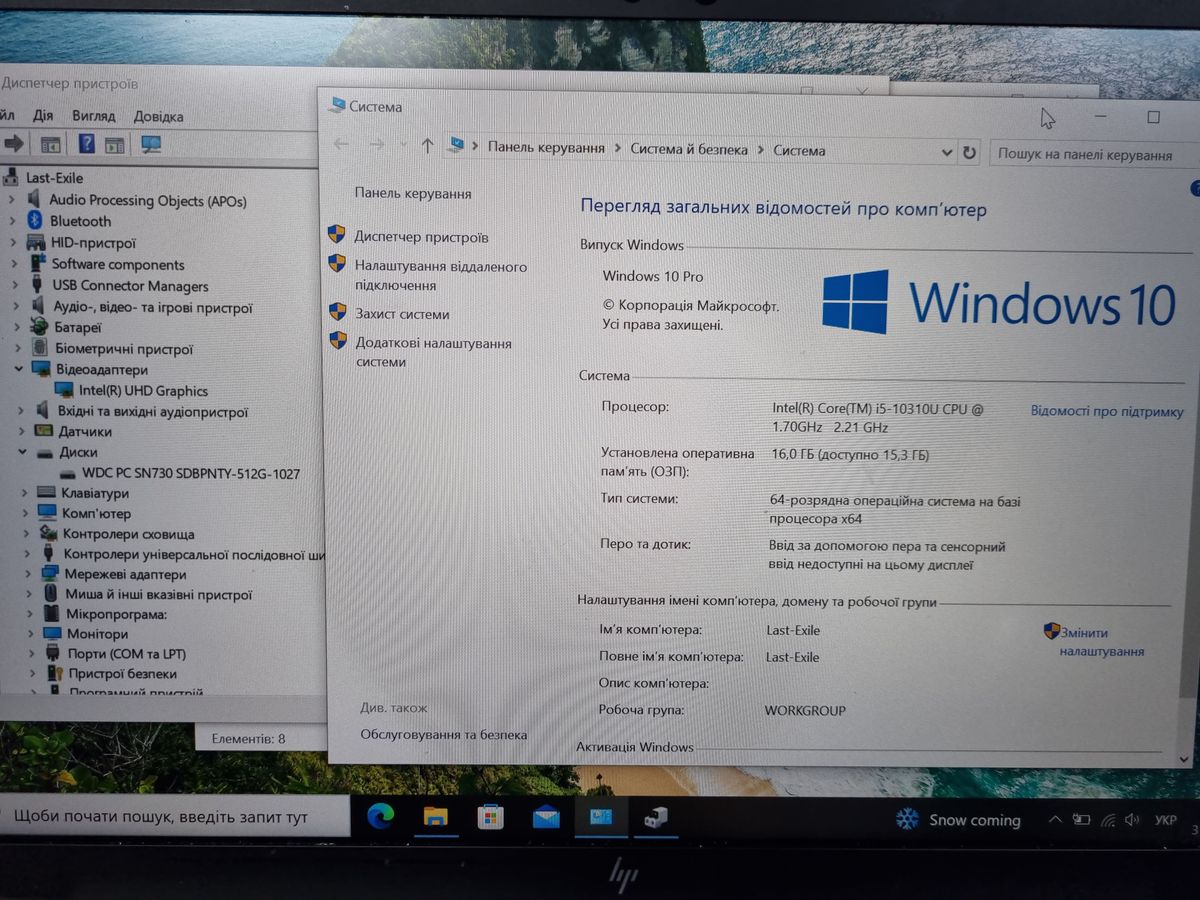Image resolution: width=1200 pixels, height=900 pixels.
Task: Open Mail app from the taskbar
Action: [x=546, y=817]
